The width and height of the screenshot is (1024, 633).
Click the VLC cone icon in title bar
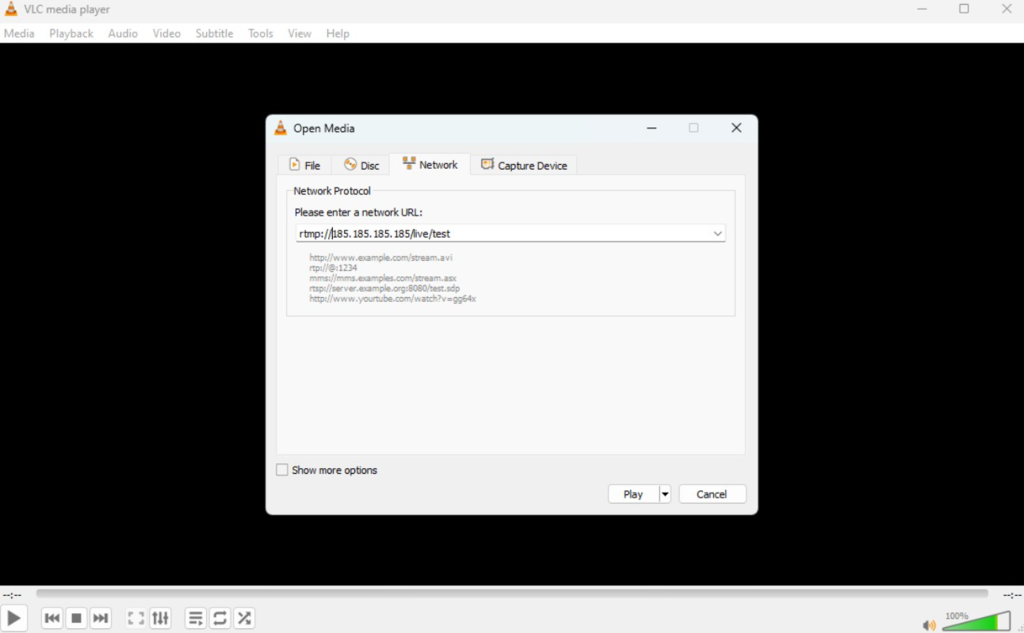(9, 8)
